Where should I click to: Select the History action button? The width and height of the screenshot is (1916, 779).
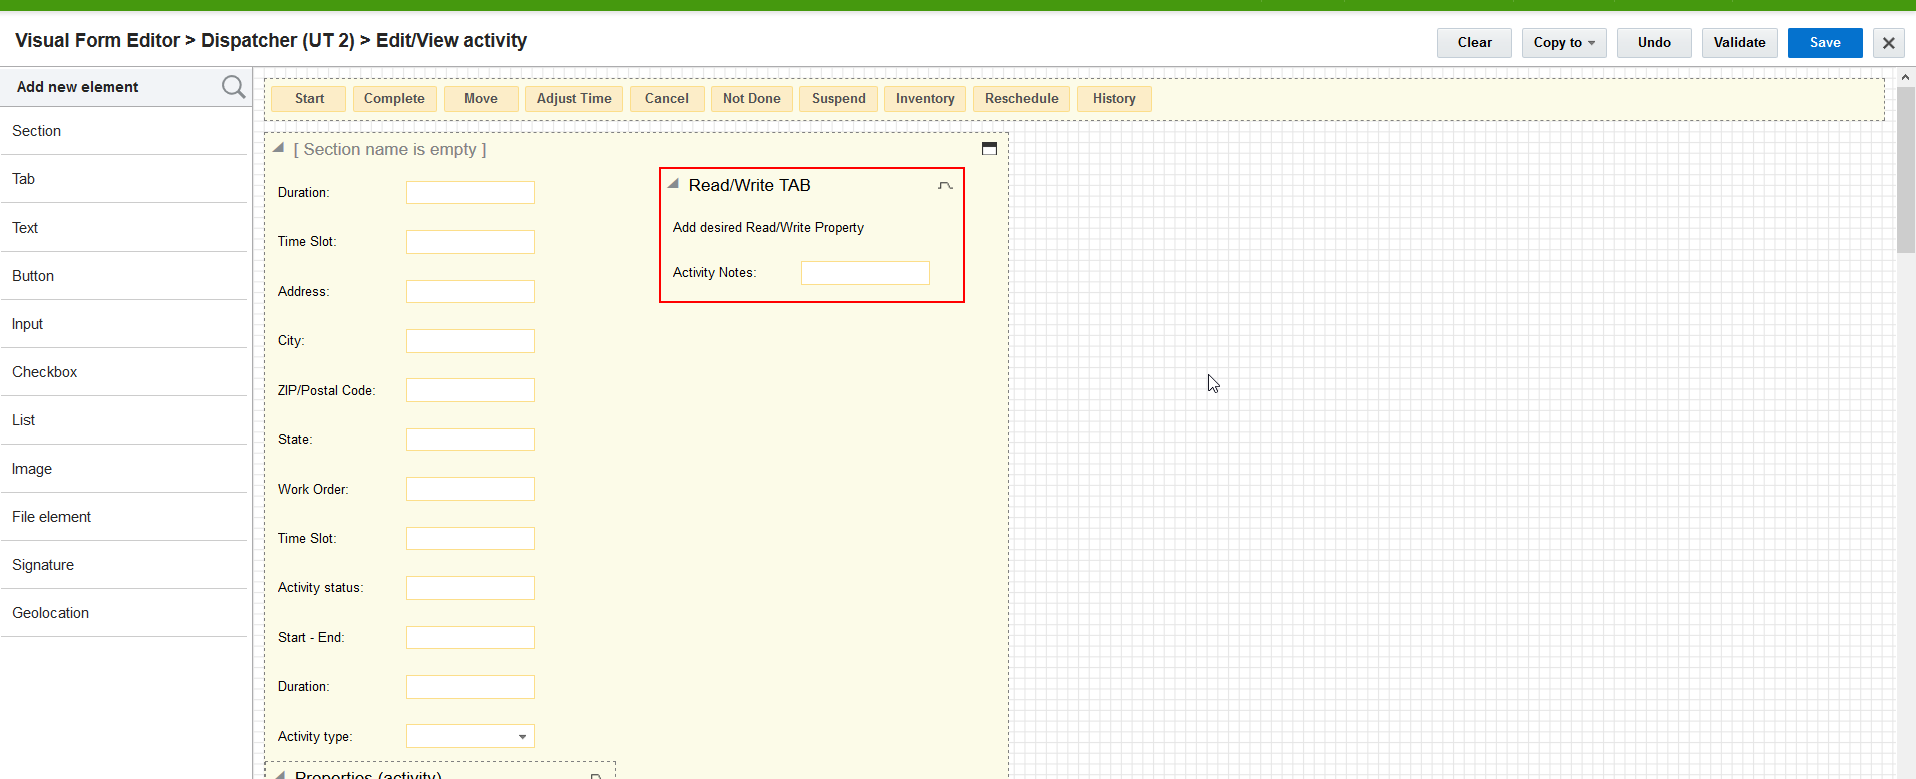[x=1114, y=99]
